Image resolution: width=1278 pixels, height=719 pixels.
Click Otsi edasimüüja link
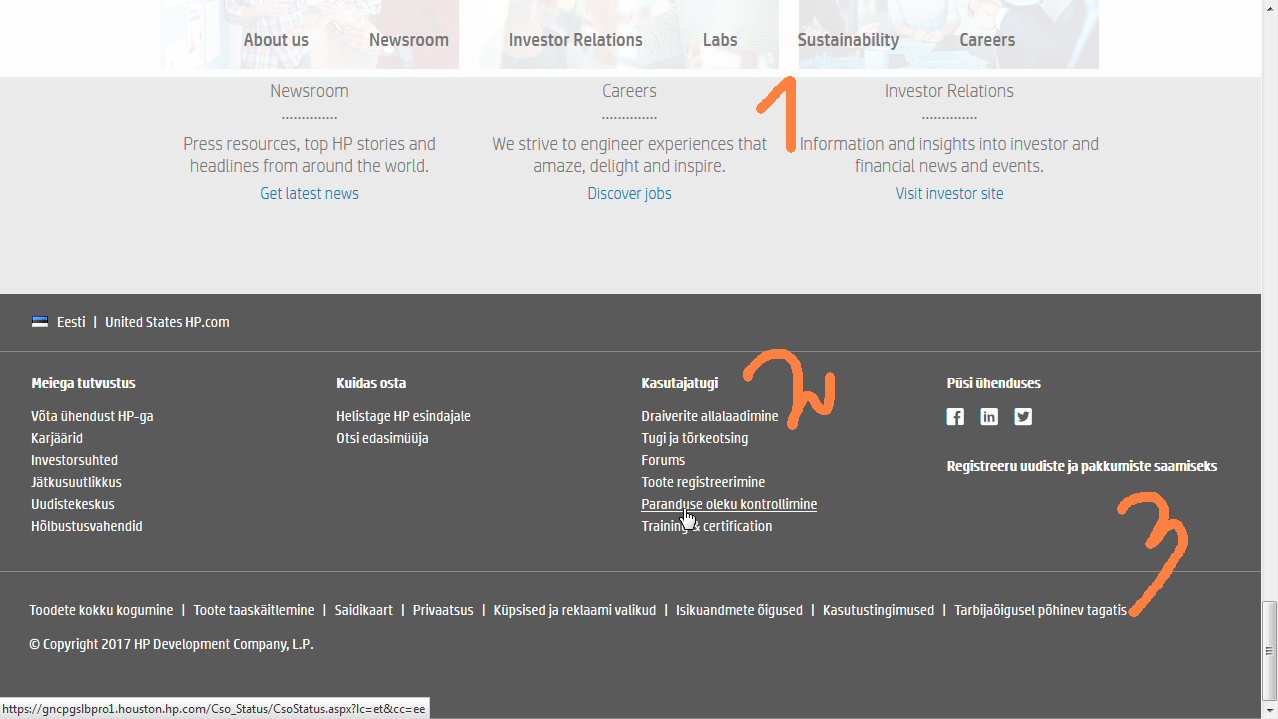(382, 438)
